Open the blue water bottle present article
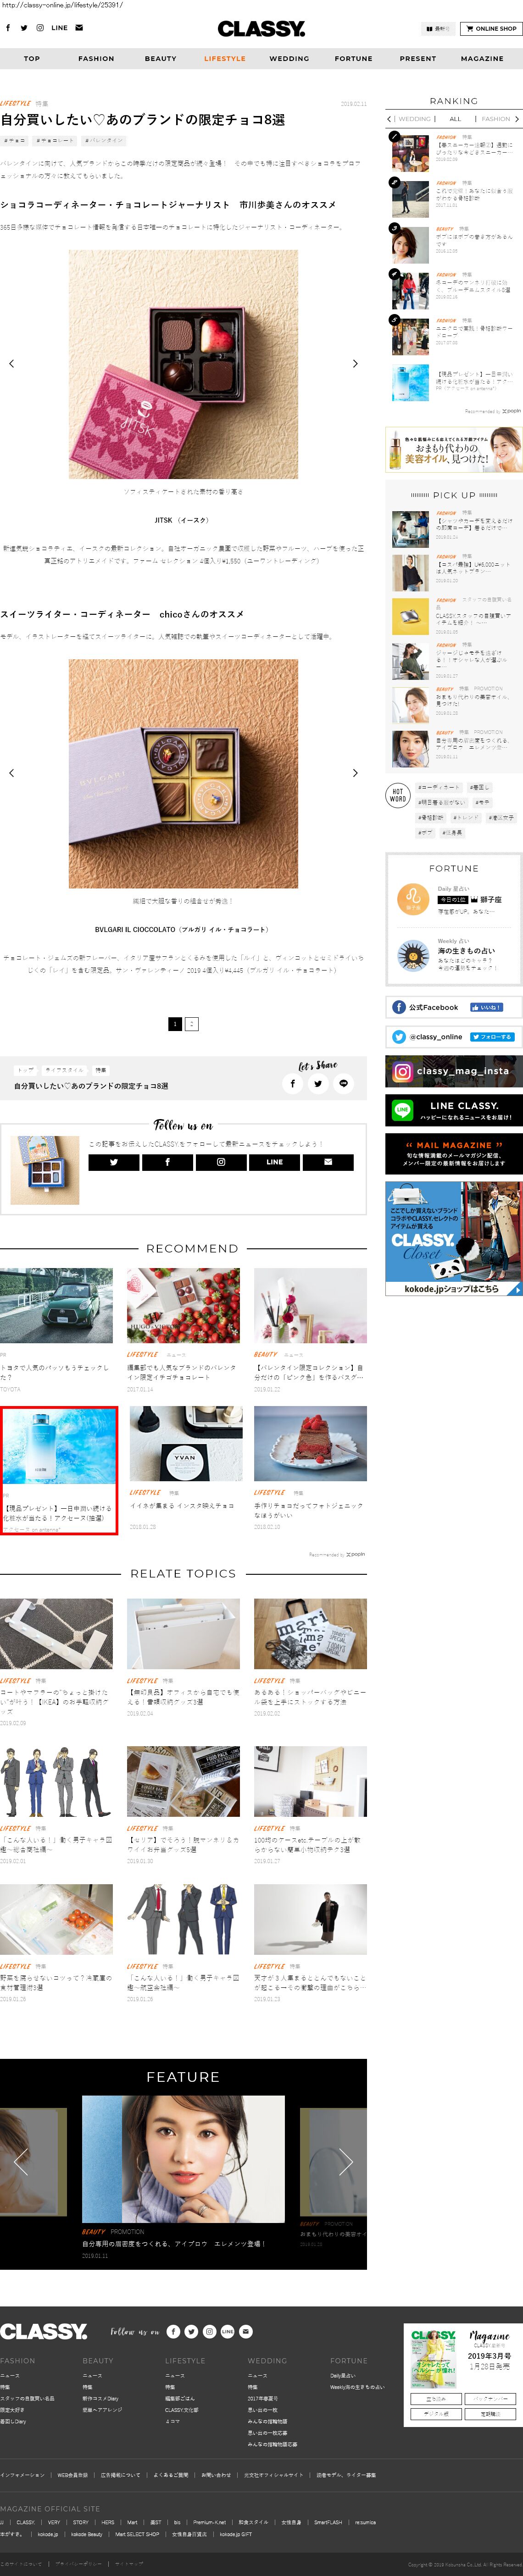Screen dimensions: 523x2576 pos(59,1470)
